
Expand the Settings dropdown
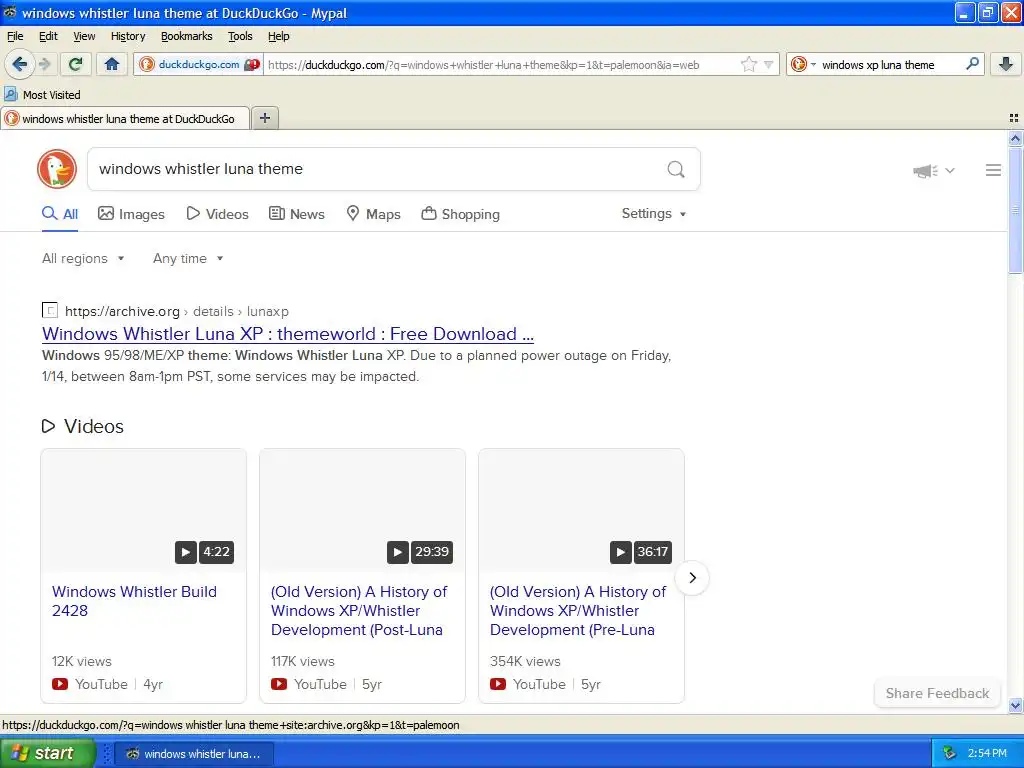[x=654, y=214]
